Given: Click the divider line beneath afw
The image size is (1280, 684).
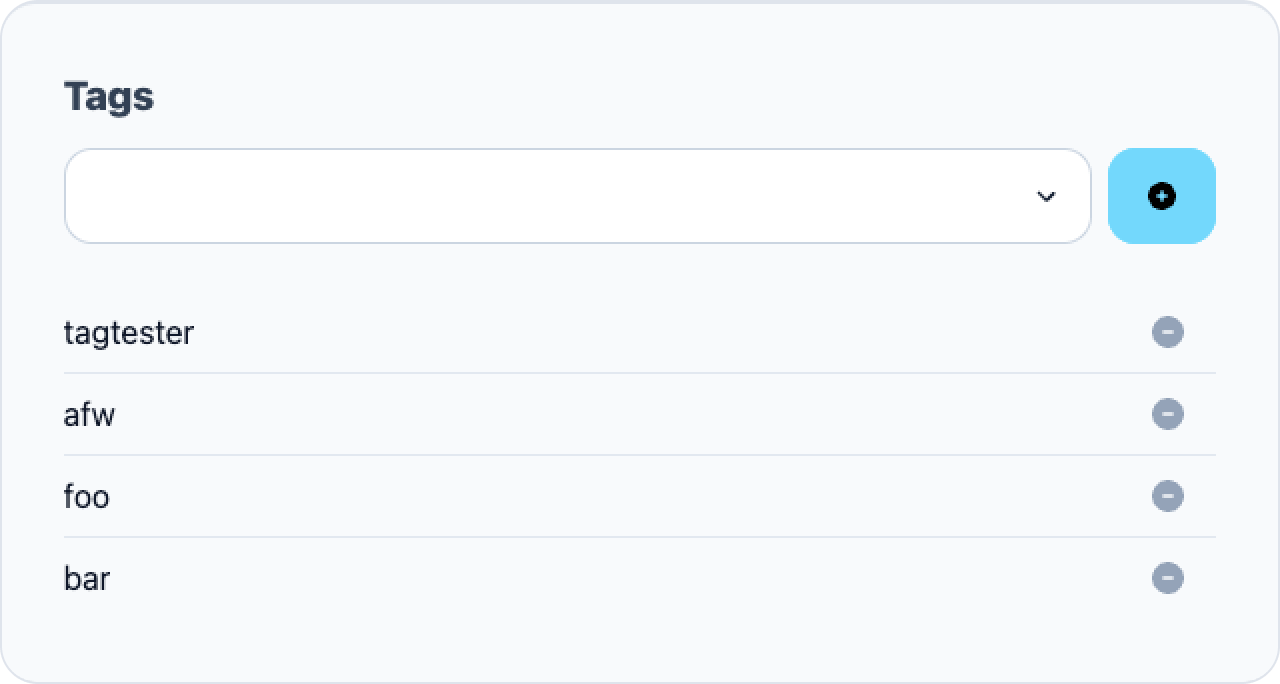Looking at the screenshot, I should click(640, 455).
